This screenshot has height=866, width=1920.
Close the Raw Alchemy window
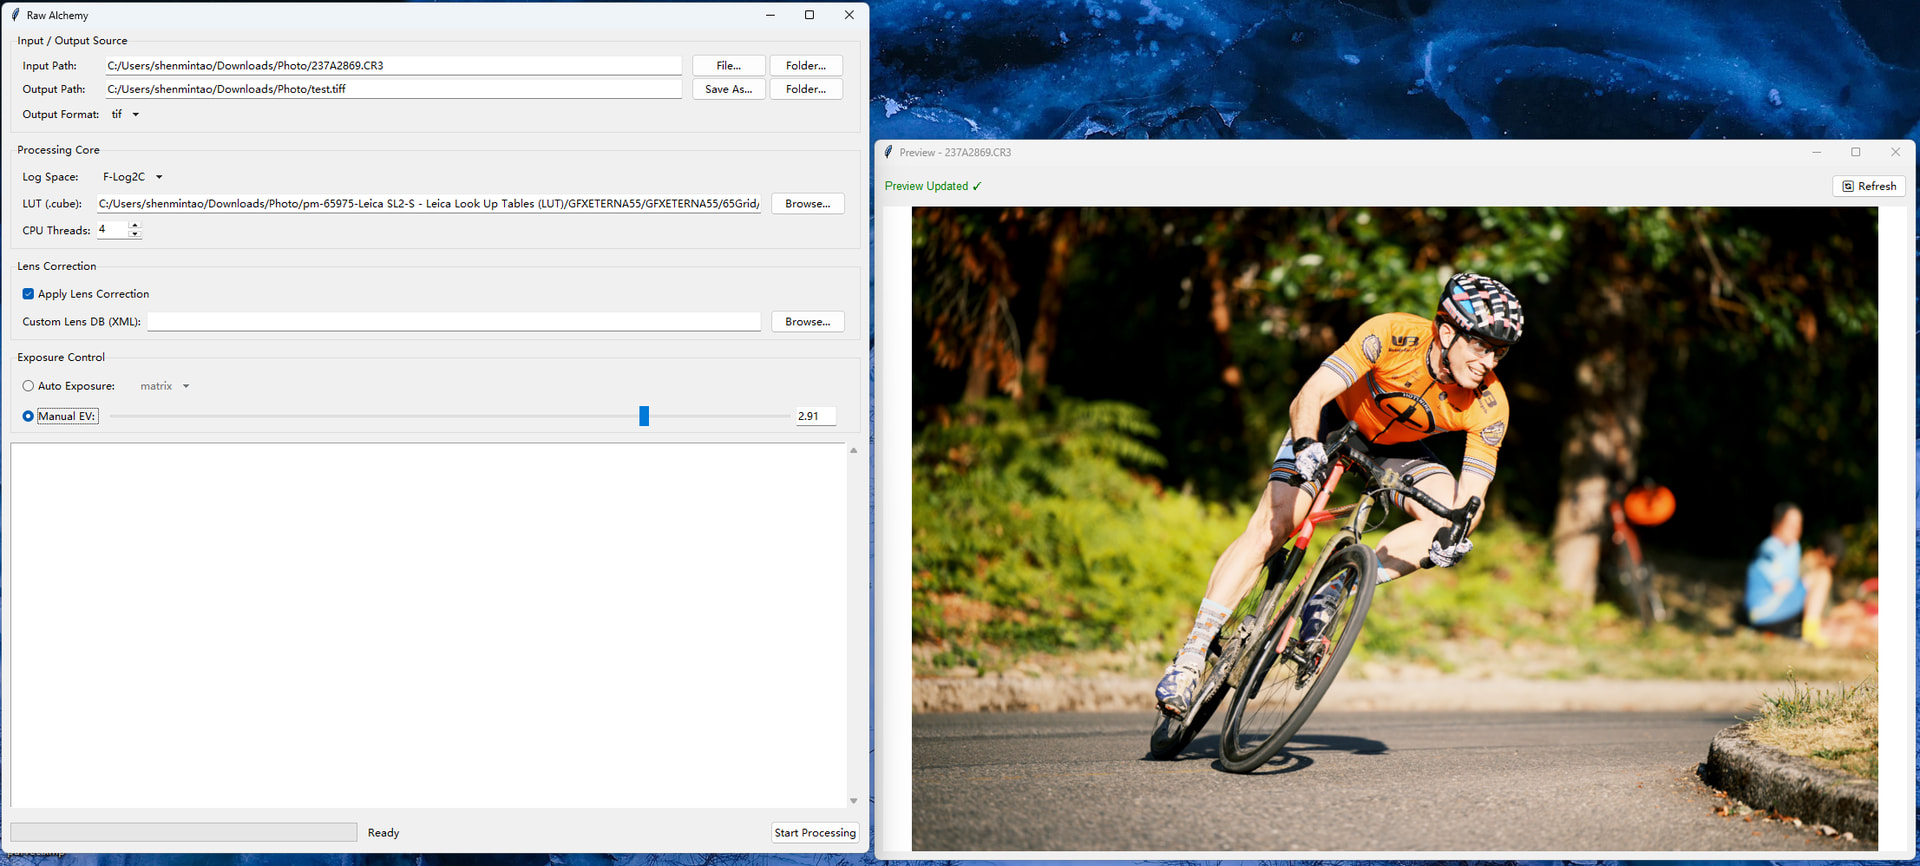pos(849,15)
